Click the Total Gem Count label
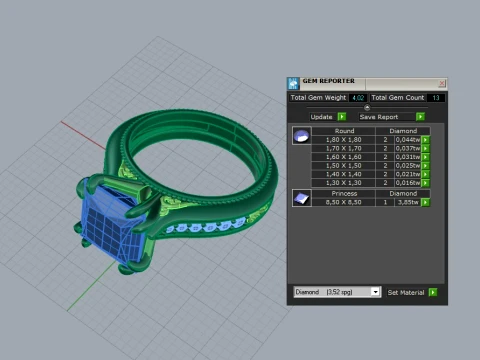480x360 pixels. tap(398, 98)
